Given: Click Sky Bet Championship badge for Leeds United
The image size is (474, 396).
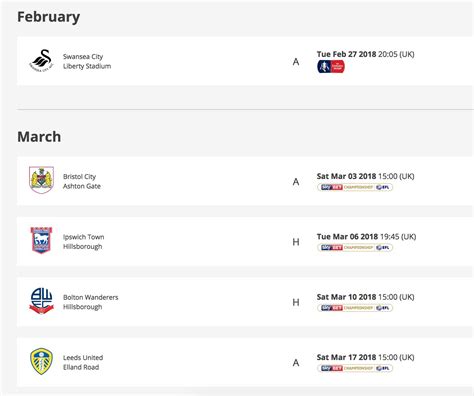Looking at the screenshot, I should click(355, 368).
